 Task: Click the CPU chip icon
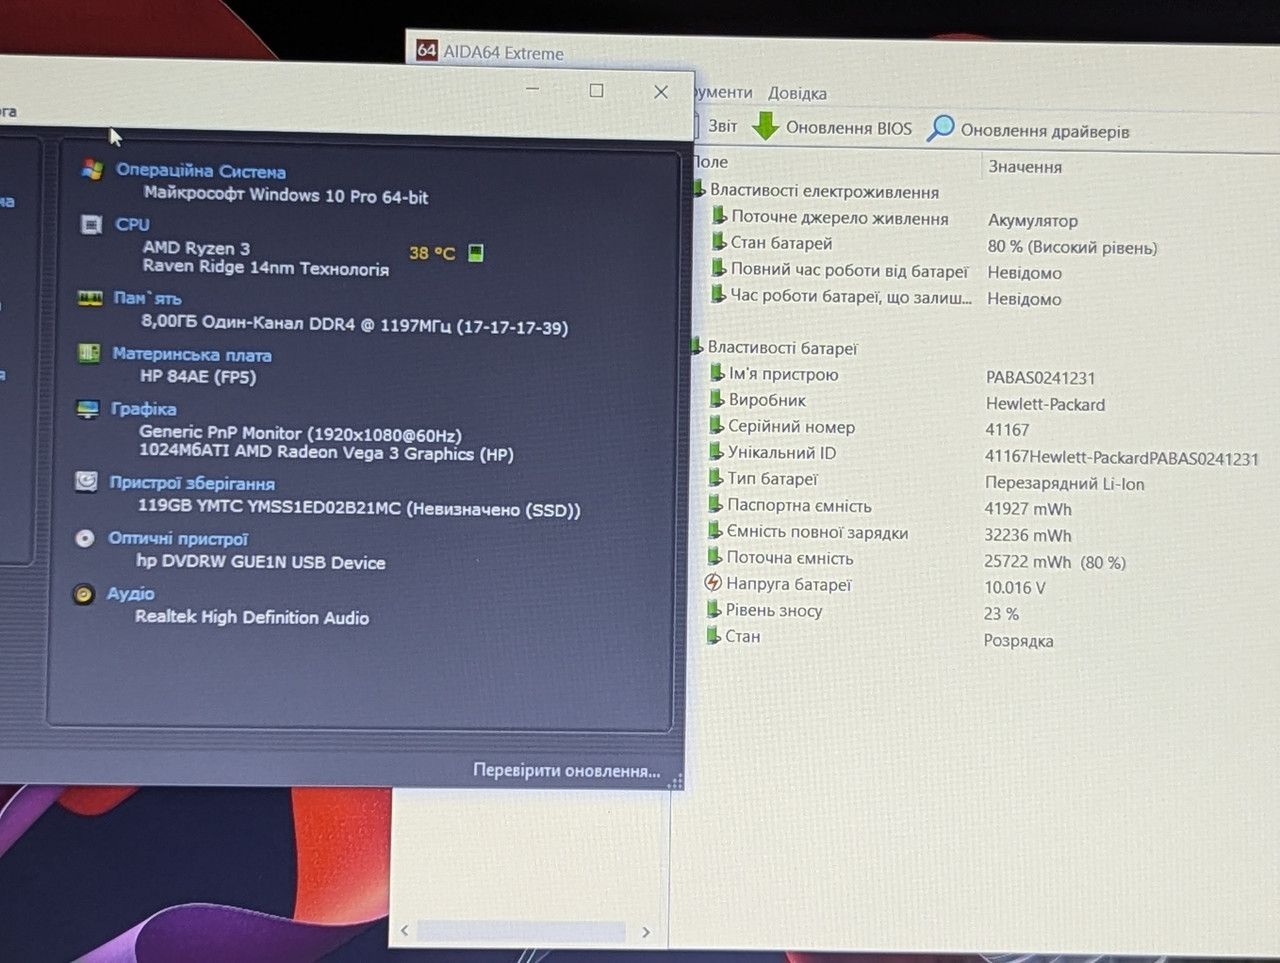click(x=90, y=224)
